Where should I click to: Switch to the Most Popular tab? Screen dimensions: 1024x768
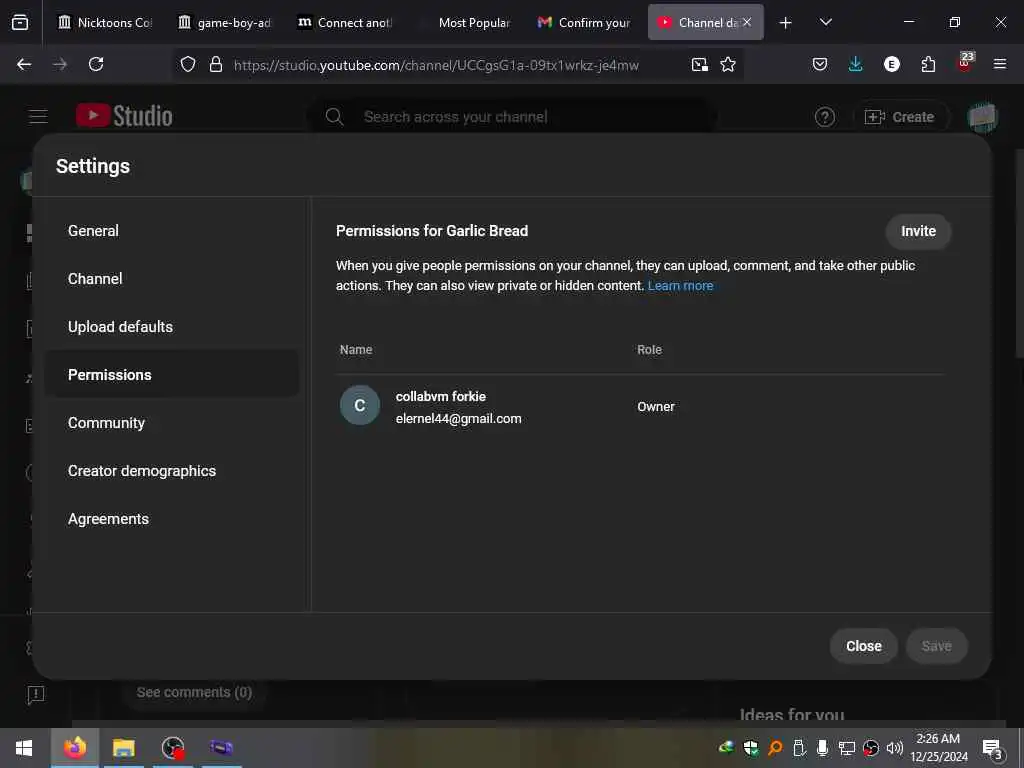(465, 22)
